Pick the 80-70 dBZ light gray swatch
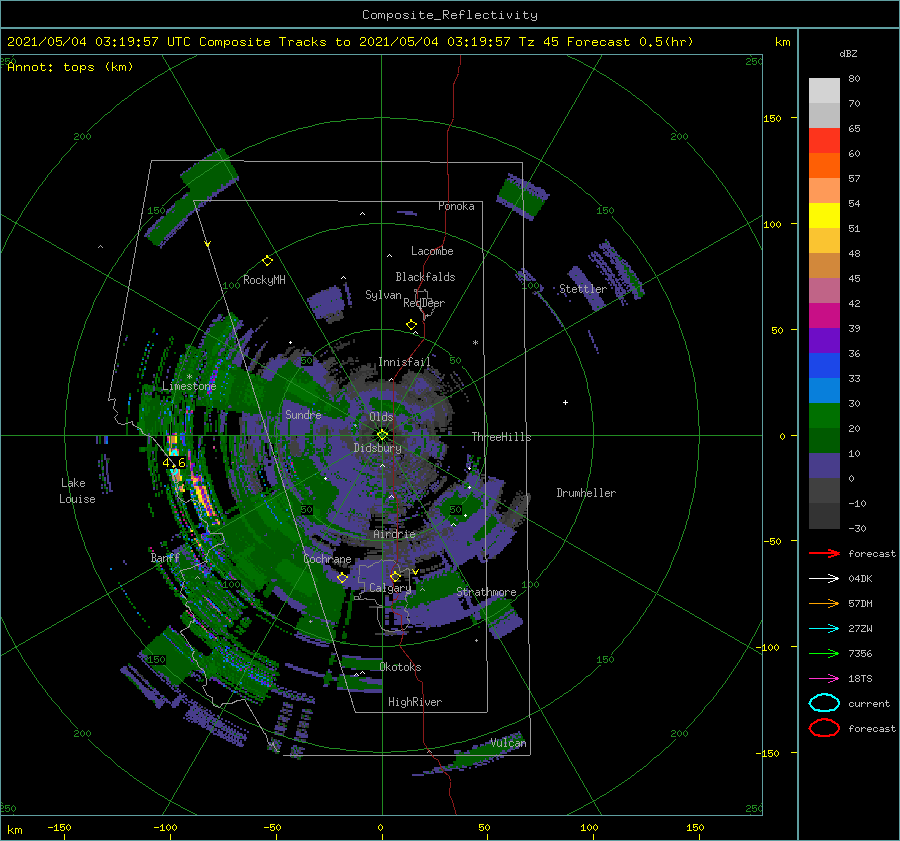 [x=824, y=91]
